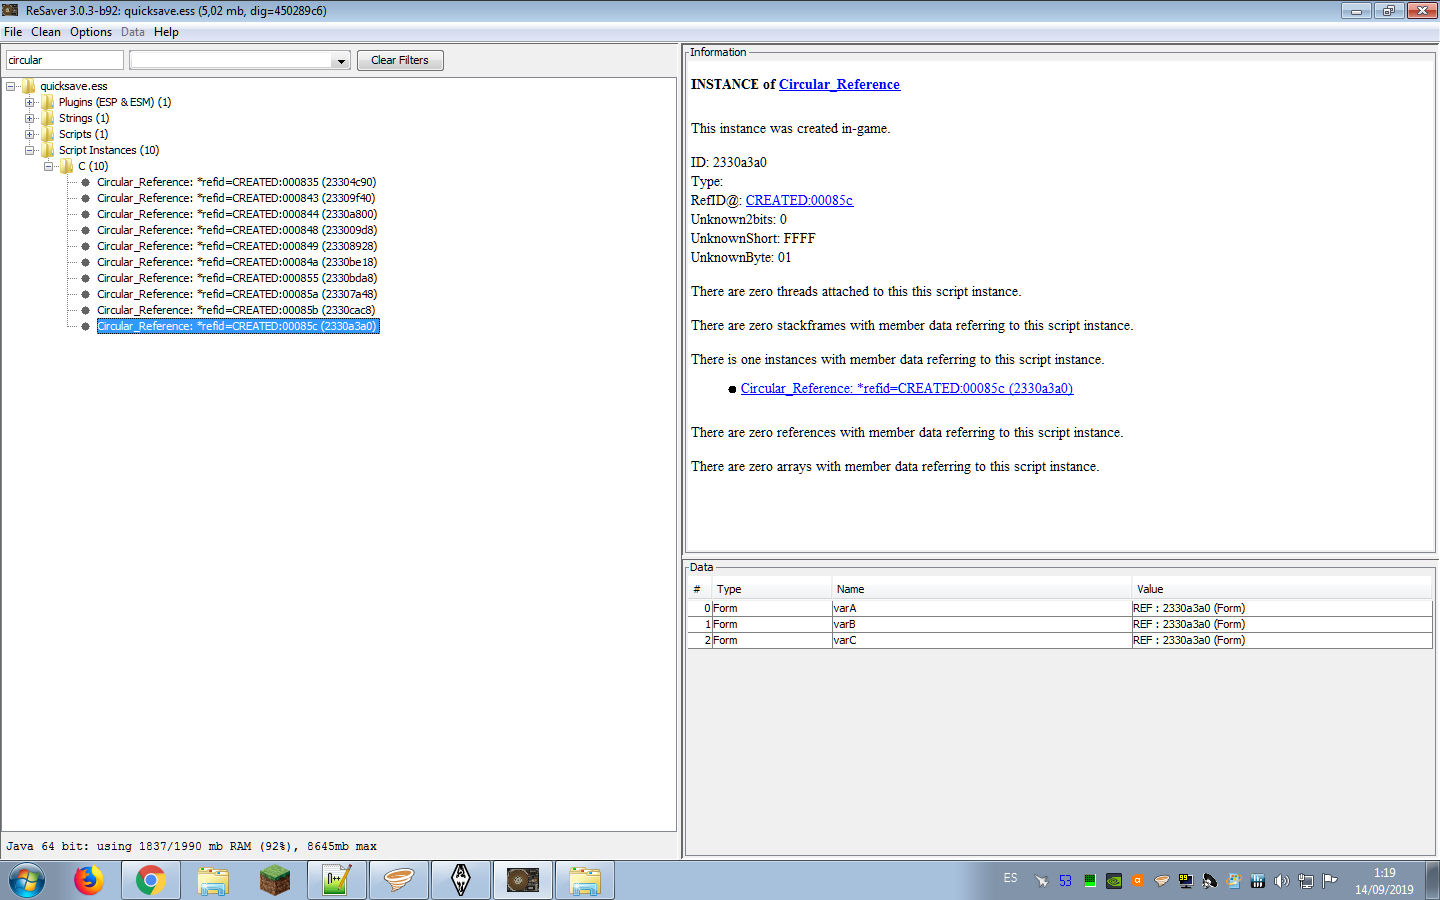
Task: Click the filter text field containing 'circular'
Action: click(65, 60)
